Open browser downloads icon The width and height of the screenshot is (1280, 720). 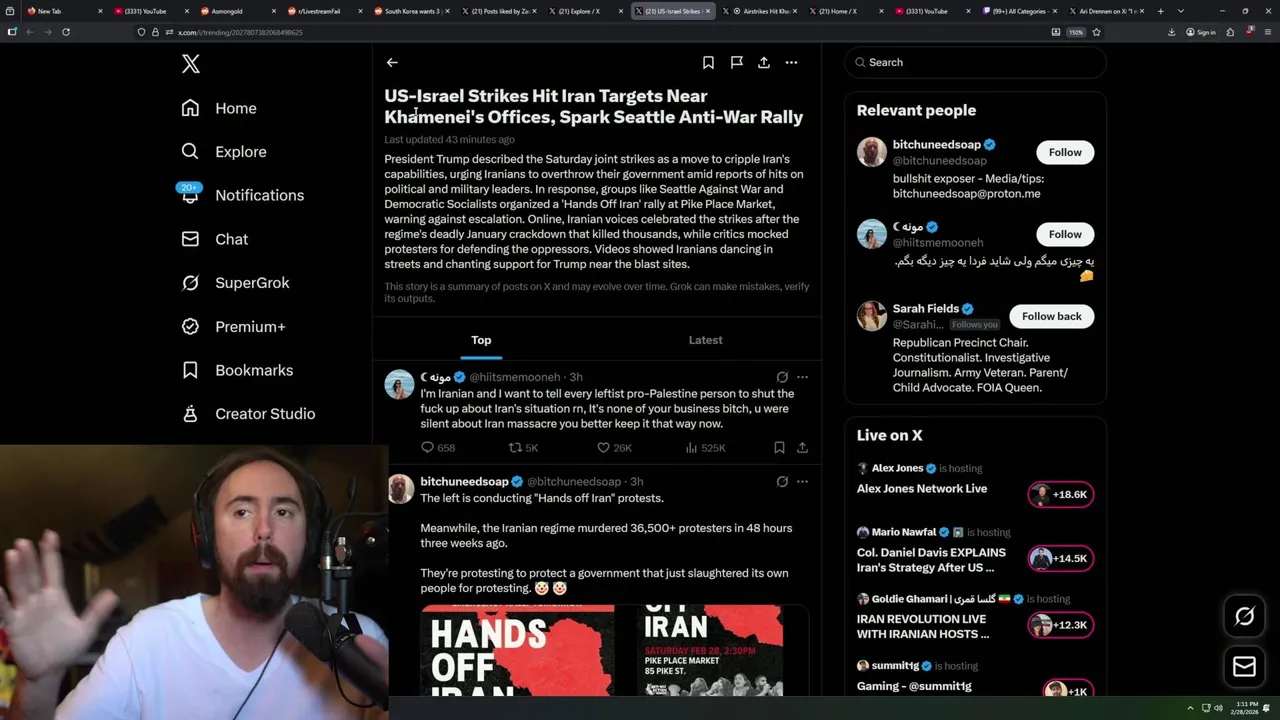click(x=1171, y=32)
